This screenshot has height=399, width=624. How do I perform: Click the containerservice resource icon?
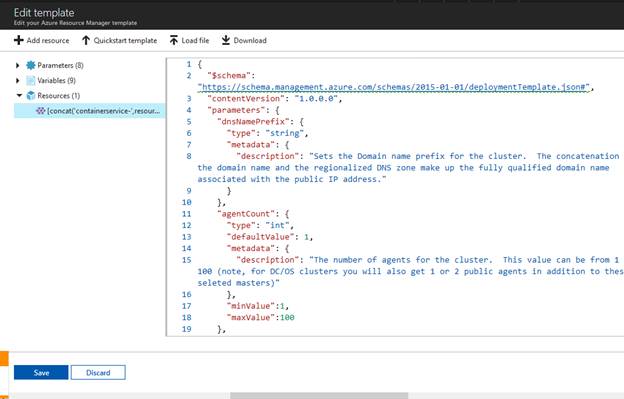pos(41,111)
